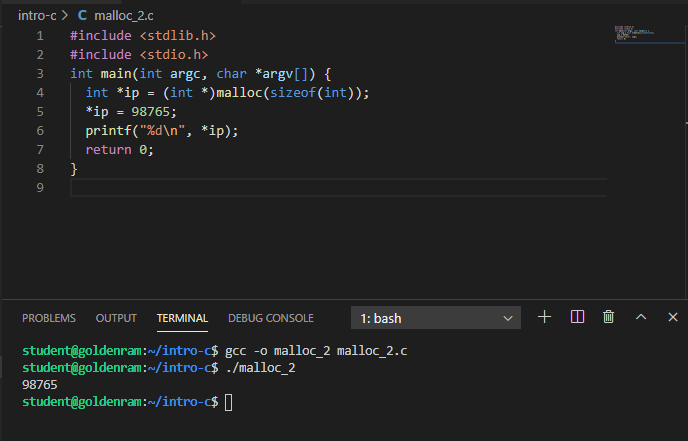Click the breadcrumb separator chevron
688x441 pixels.
coord(64,16)
